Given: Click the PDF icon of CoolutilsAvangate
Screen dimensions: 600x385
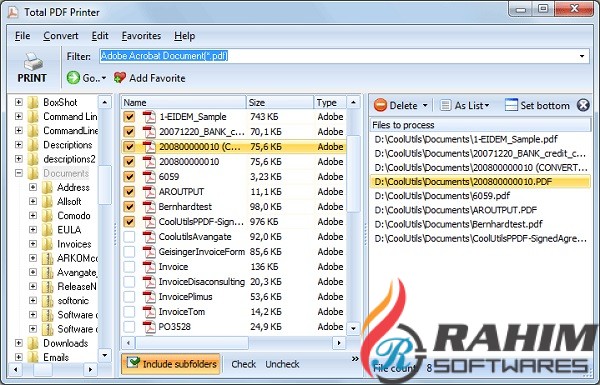Looking at the screenshot, I should [x=149, y=237].
